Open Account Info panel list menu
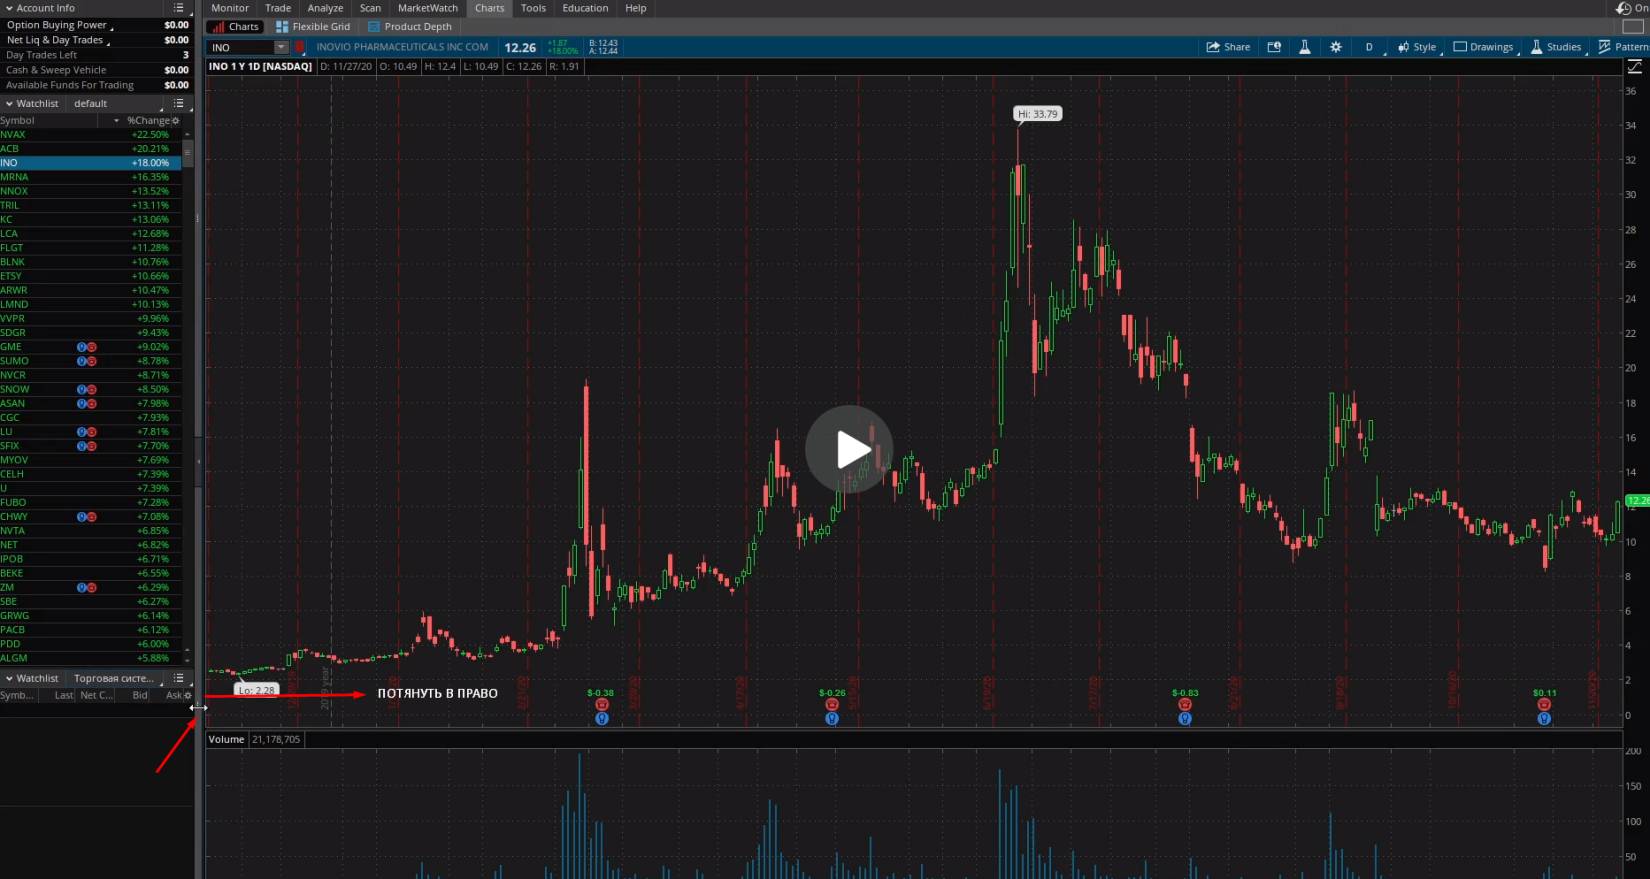1650x879 pixels. (179, 8)
